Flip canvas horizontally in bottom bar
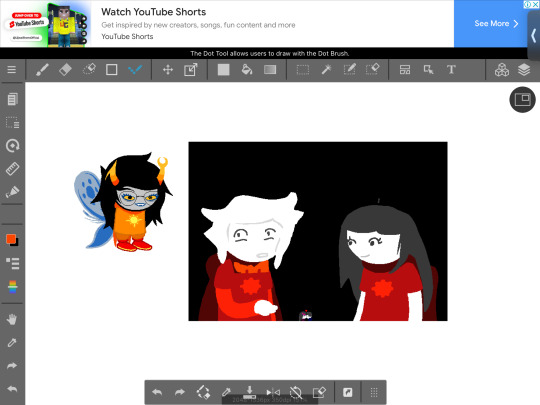 [x=273, y=392]
